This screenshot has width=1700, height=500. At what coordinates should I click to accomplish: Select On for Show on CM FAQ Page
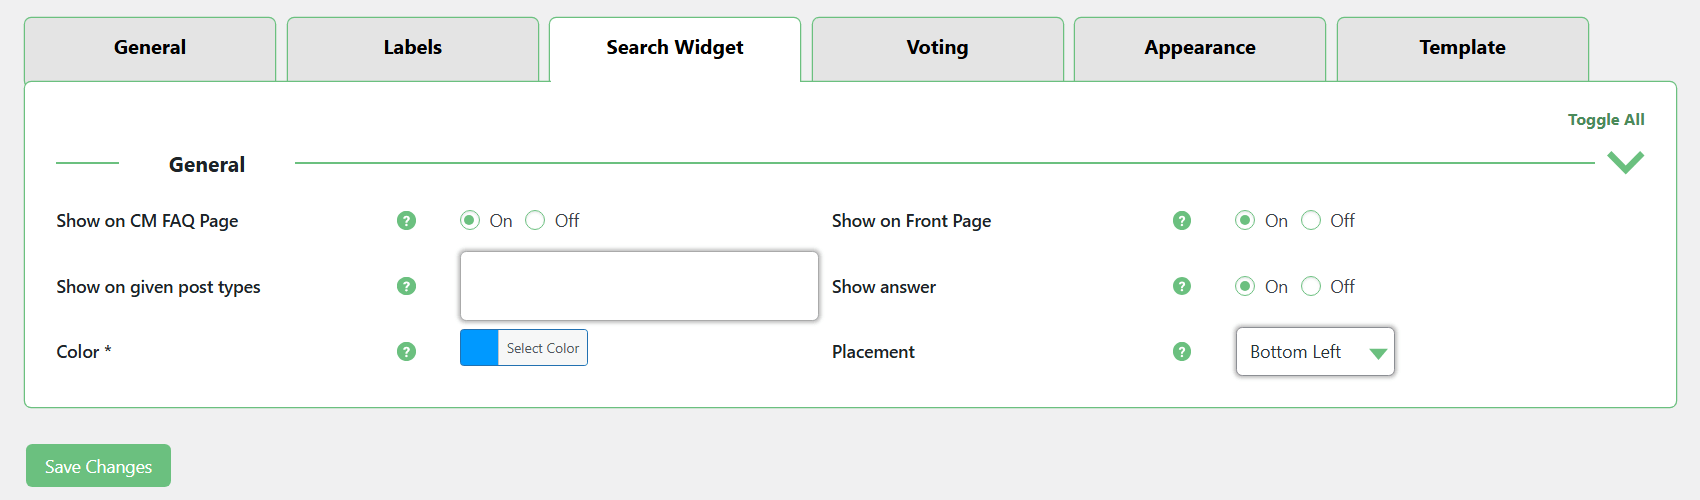coord(470,221)
